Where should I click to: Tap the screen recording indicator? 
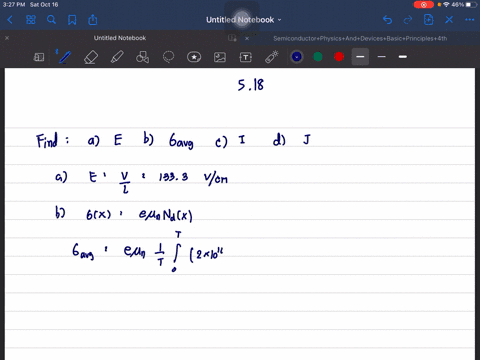coord(424,5)
